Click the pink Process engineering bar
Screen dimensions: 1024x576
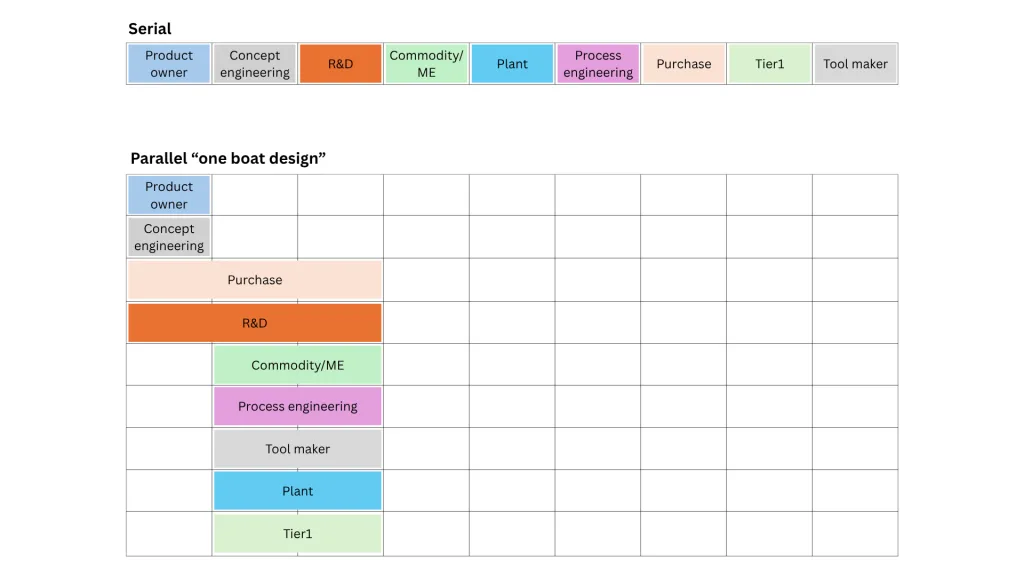pyautogui.click(x=298, y=406)
